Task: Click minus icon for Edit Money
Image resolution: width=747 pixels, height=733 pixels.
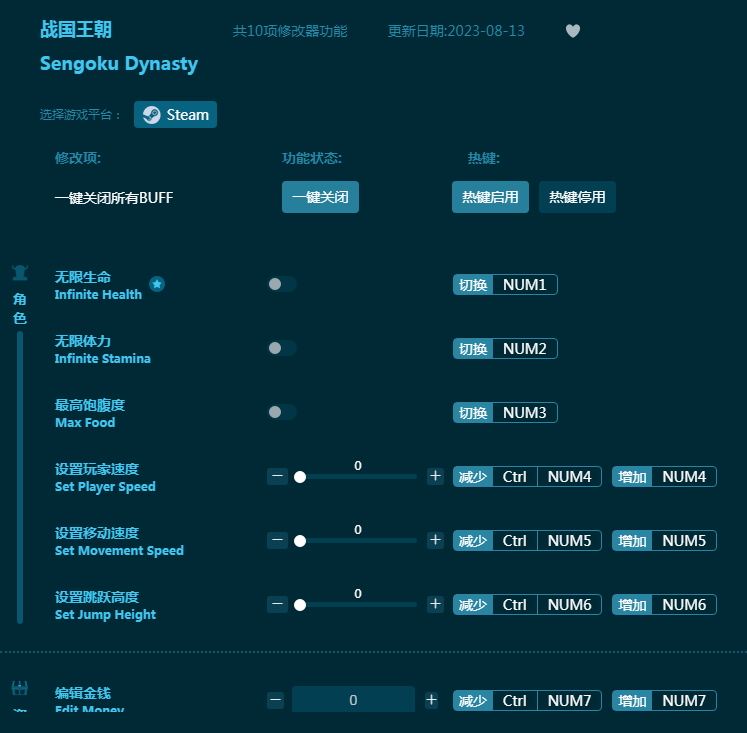Action: (x=276, y=700)
